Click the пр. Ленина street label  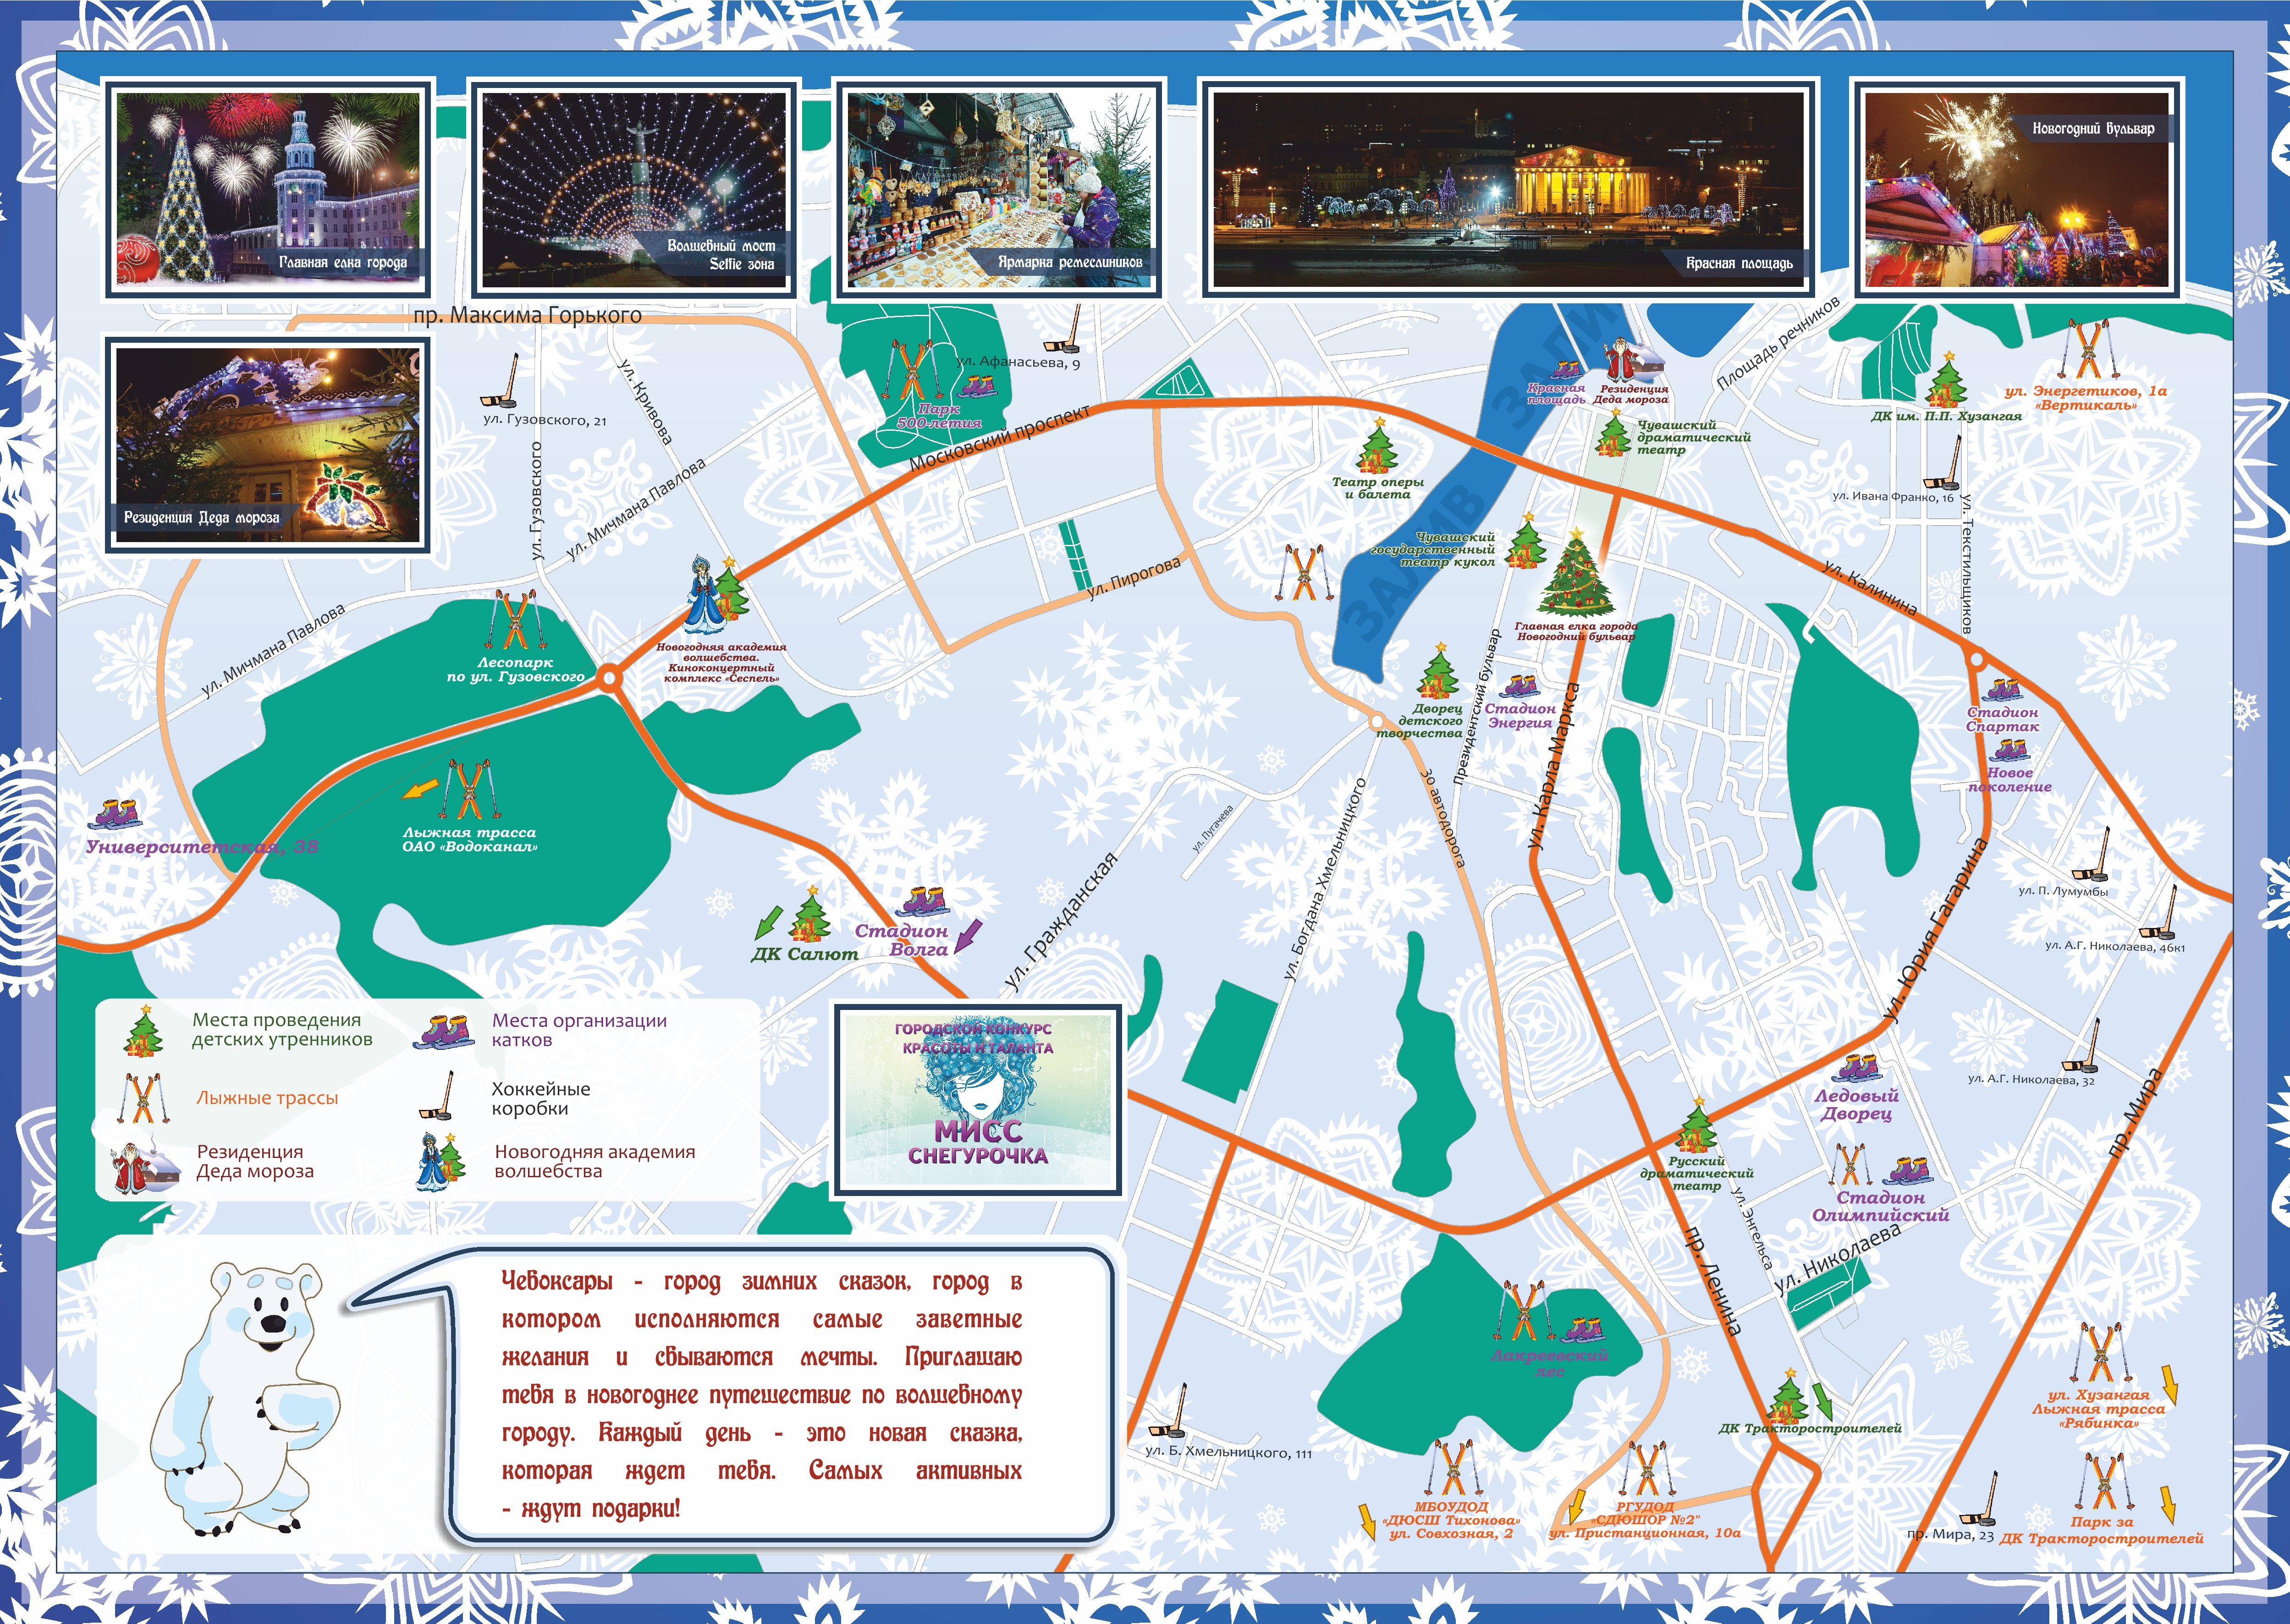point(1714,1281)
